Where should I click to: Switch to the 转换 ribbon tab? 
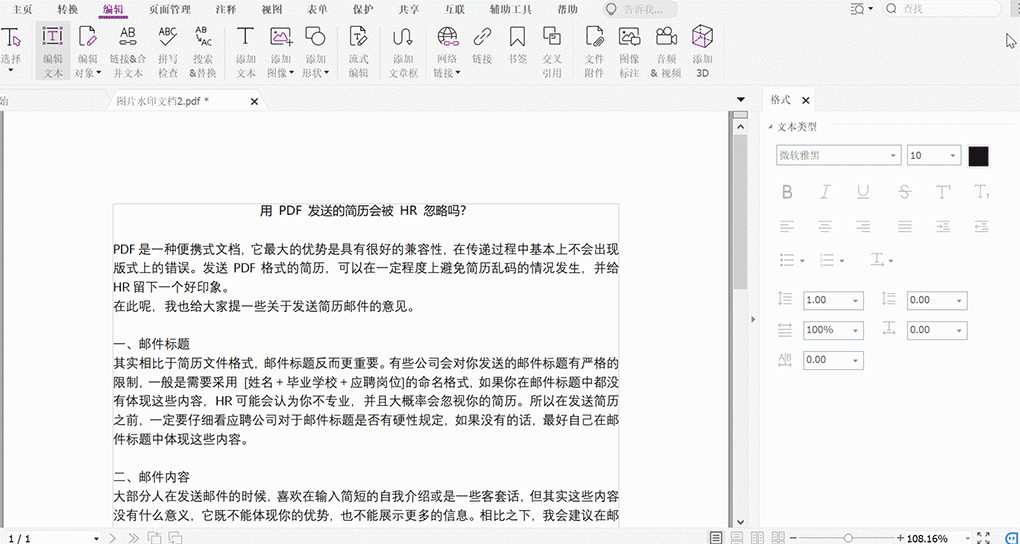click(x=68, y=9)
